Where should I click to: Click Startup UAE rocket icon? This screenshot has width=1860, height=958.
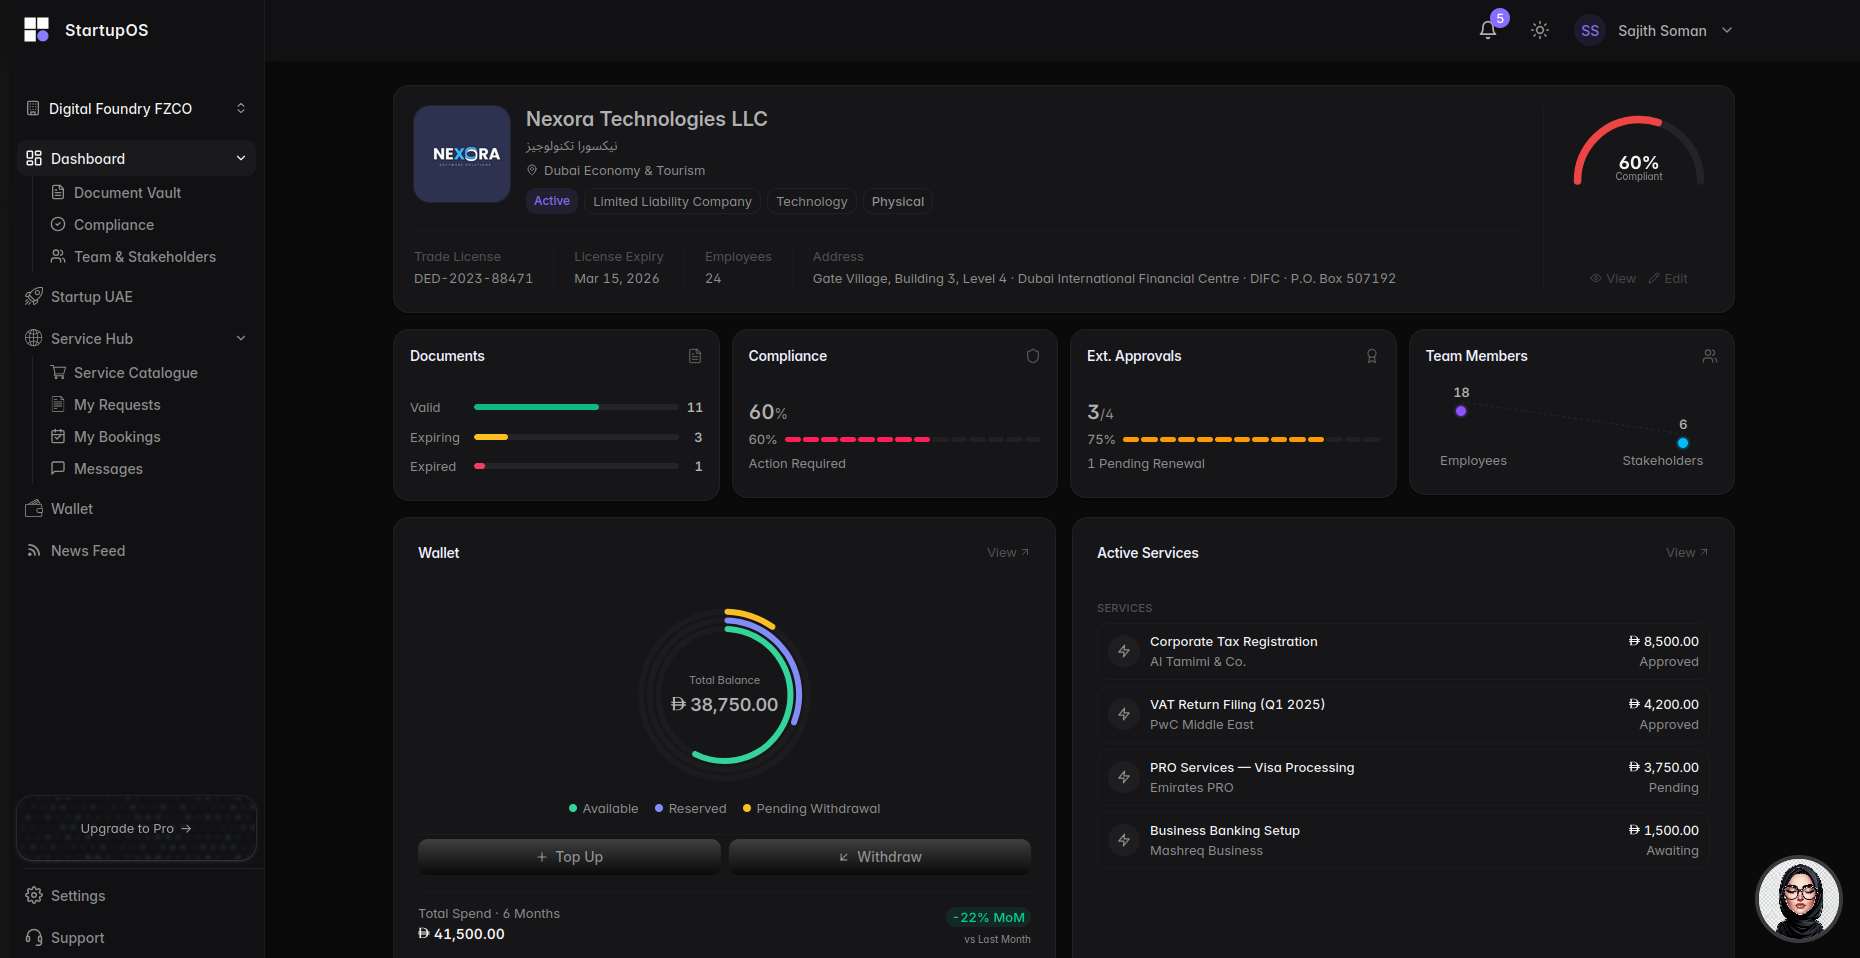[34, 297]
